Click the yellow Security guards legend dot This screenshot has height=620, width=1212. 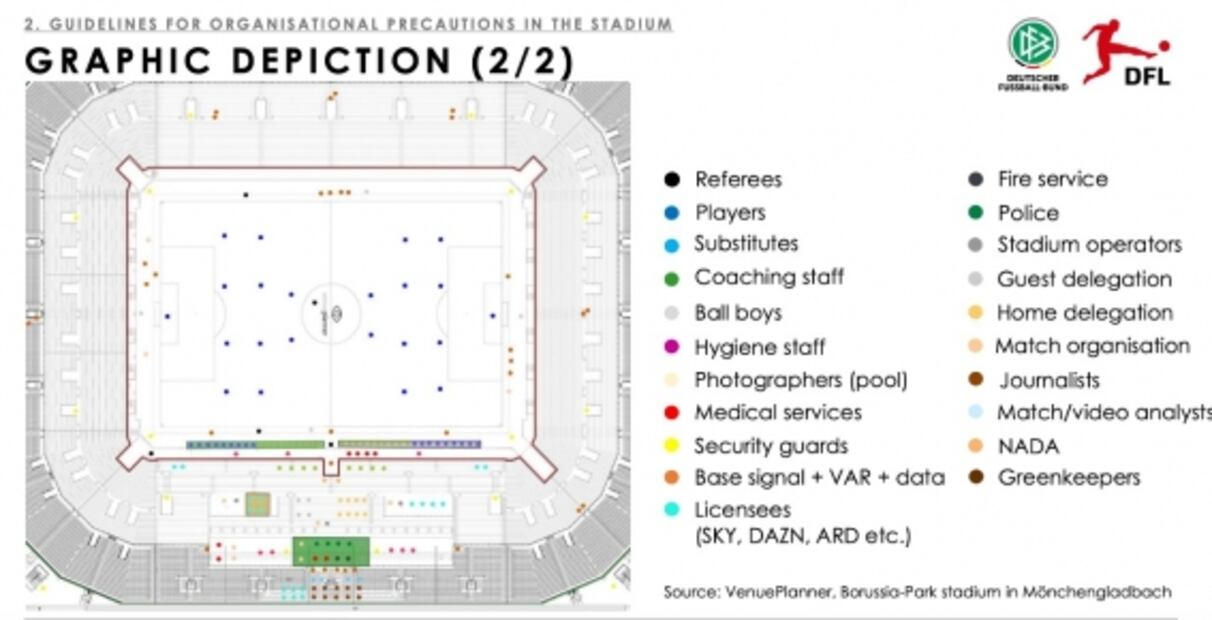[x=672, y=446]
